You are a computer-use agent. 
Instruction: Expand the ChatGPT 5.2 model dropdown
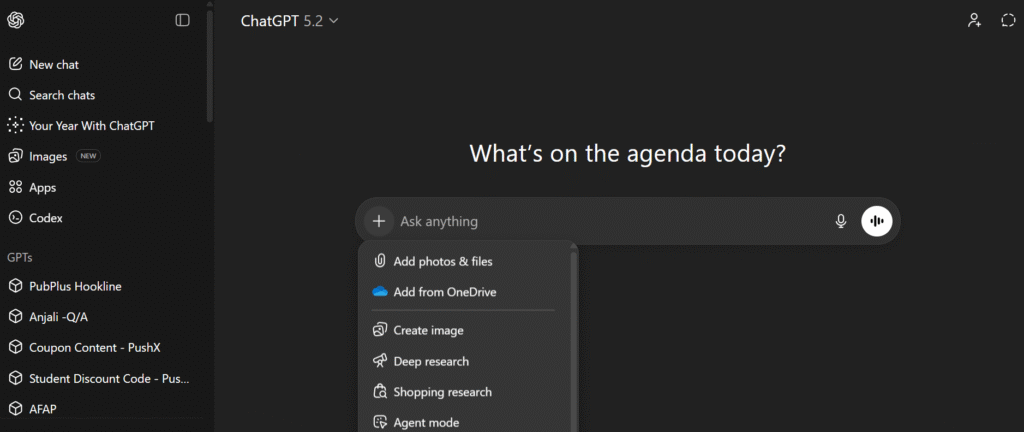[290, 20]
